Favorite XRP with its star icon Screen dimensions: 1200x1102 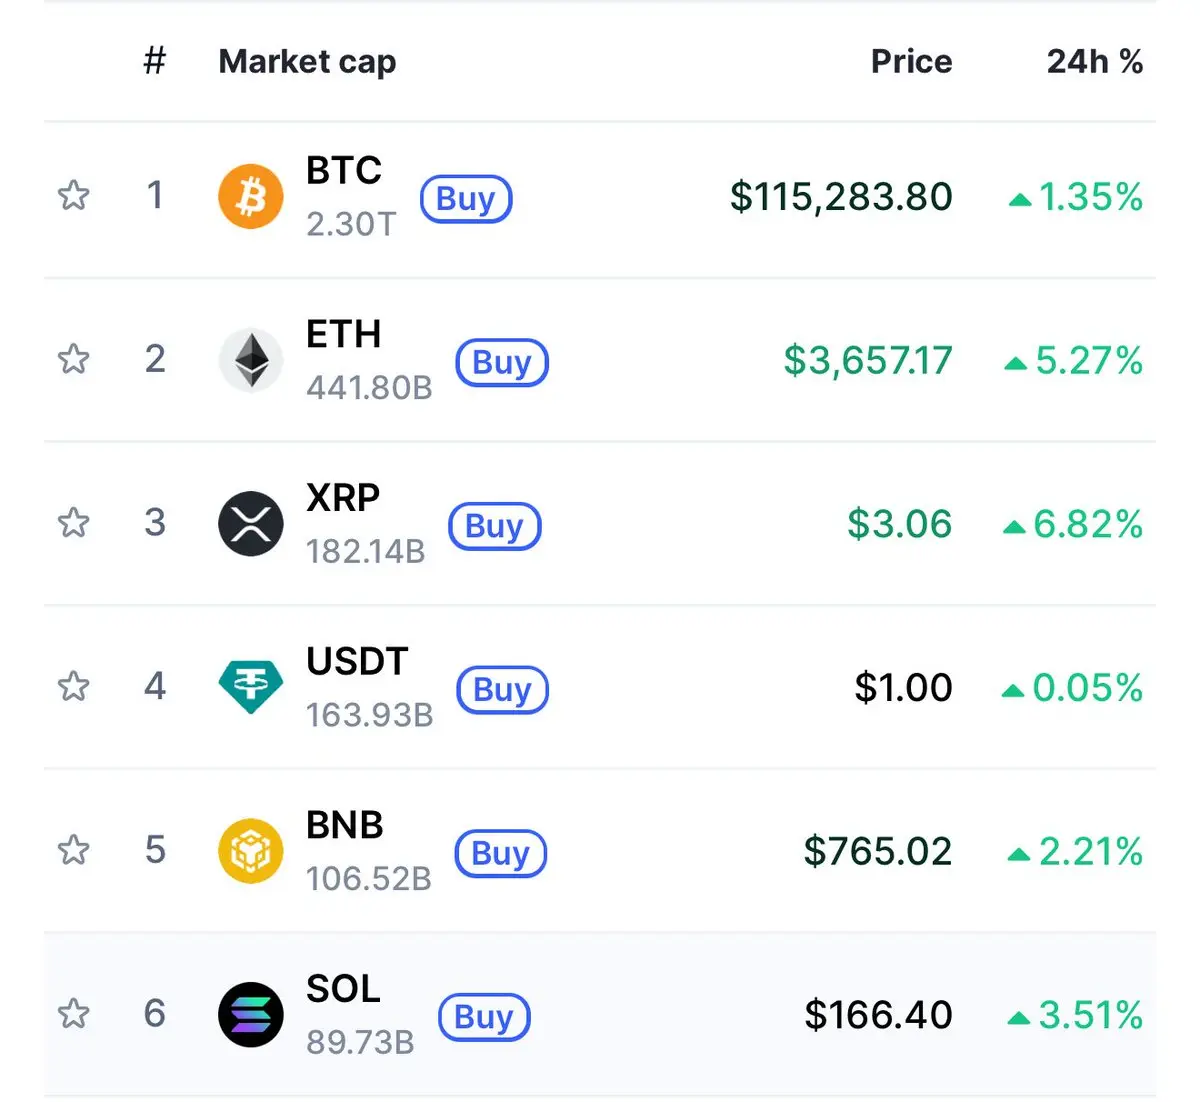(x=73, y=522)
